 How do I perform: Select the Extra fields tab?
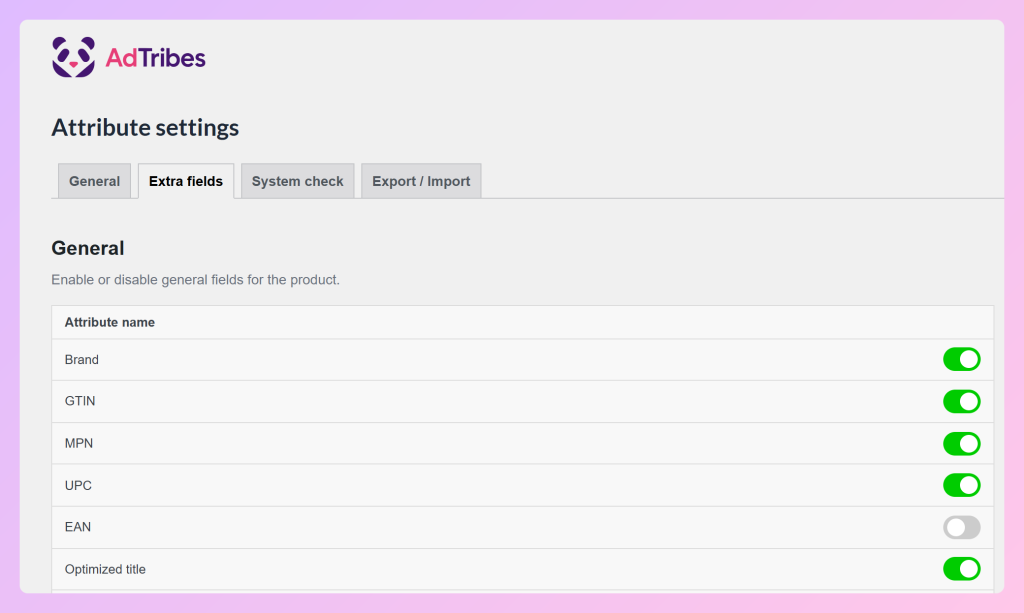[186, 181]
